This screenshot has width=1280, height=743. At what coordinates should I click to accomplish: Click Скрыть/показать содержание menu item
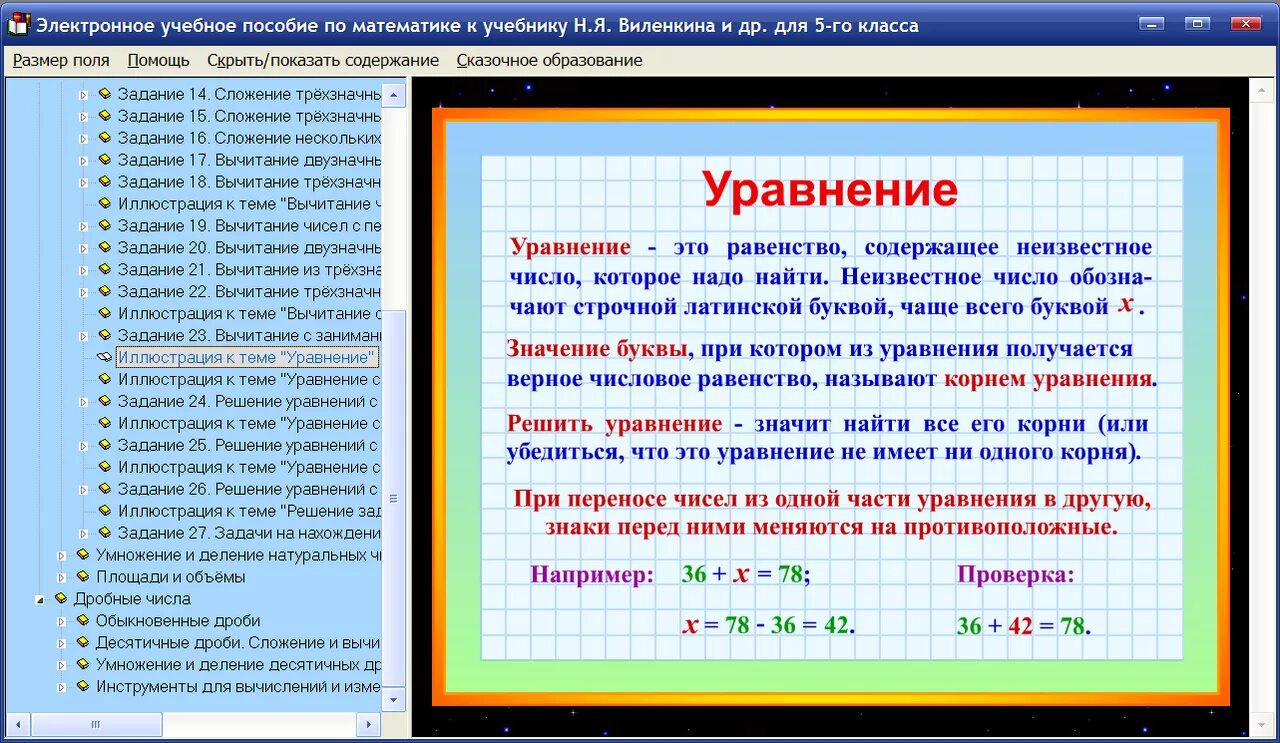tap(323, 60)
